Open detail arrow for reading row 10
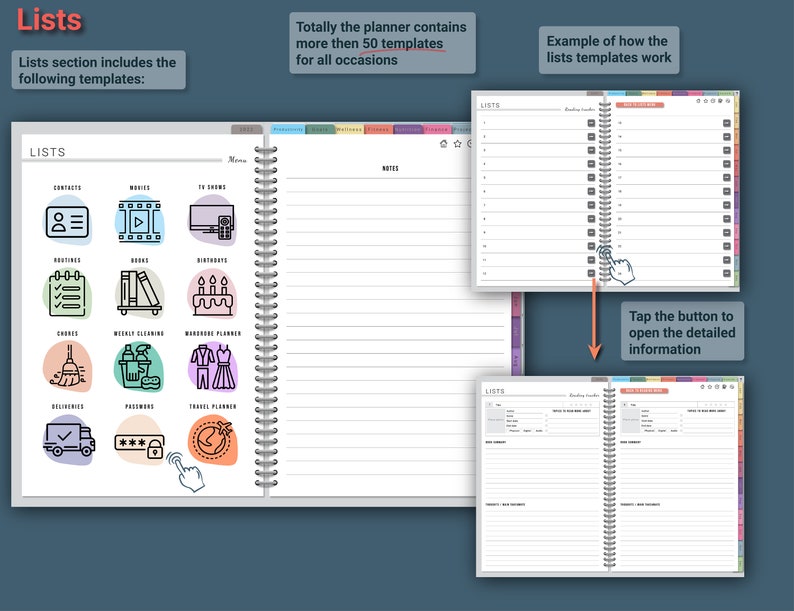Viewport: 794px width, 611px height. point(591,246)
